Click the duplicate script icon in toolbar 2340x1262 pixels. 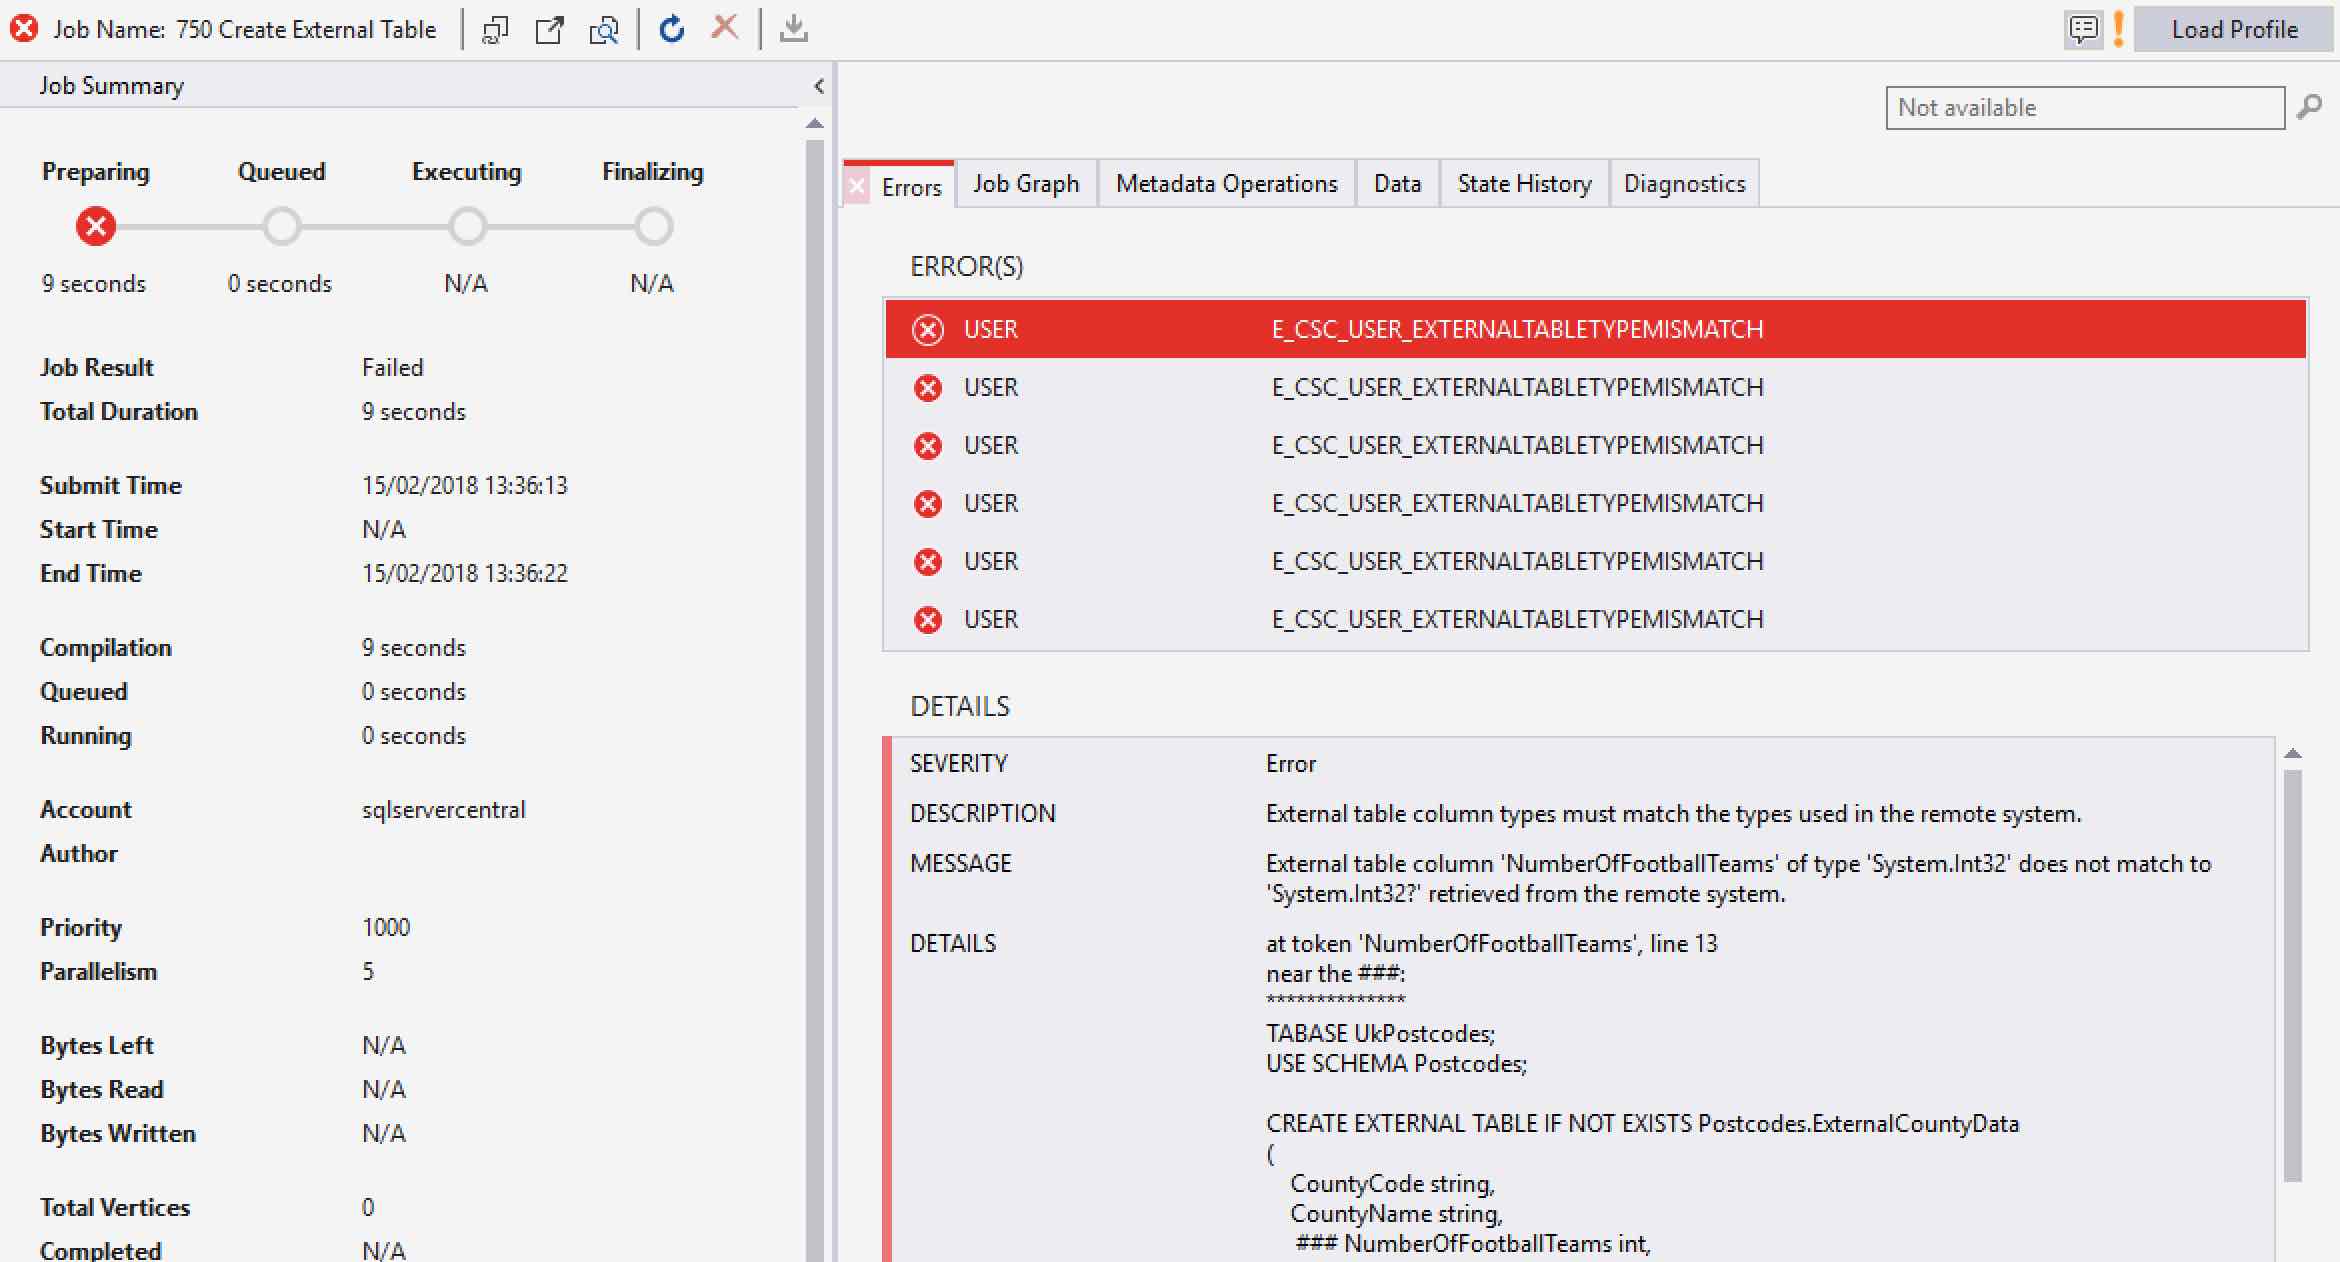[x=496, y=30]
